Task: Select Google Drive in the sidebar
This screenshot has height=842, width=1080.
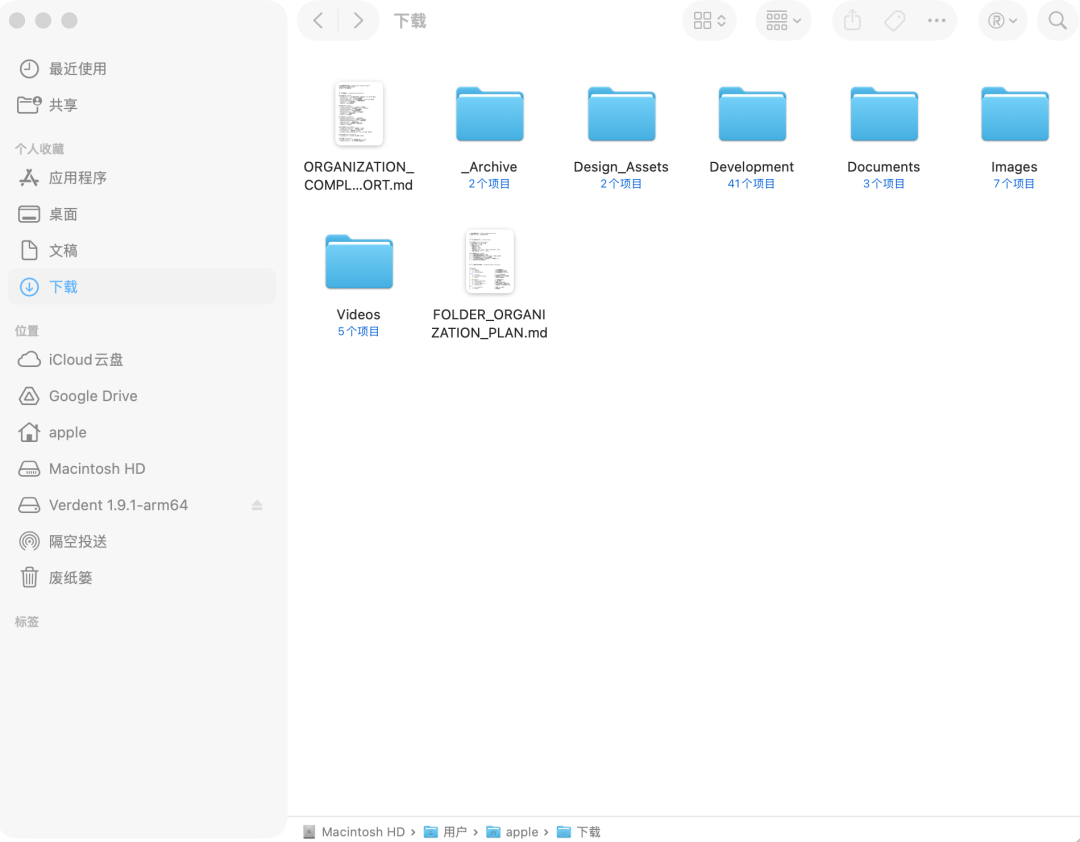Action: coord(93,396)
